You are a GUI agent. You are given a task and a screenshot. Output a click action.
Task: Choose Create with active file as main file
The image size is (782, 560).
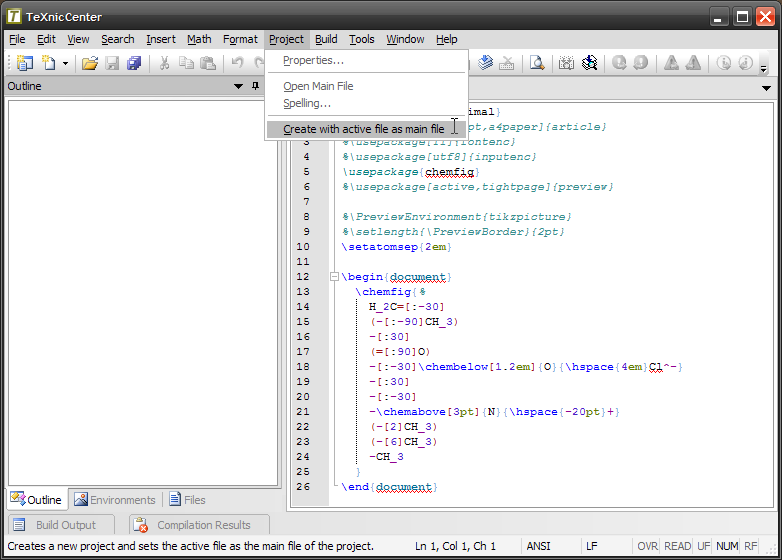367,129
